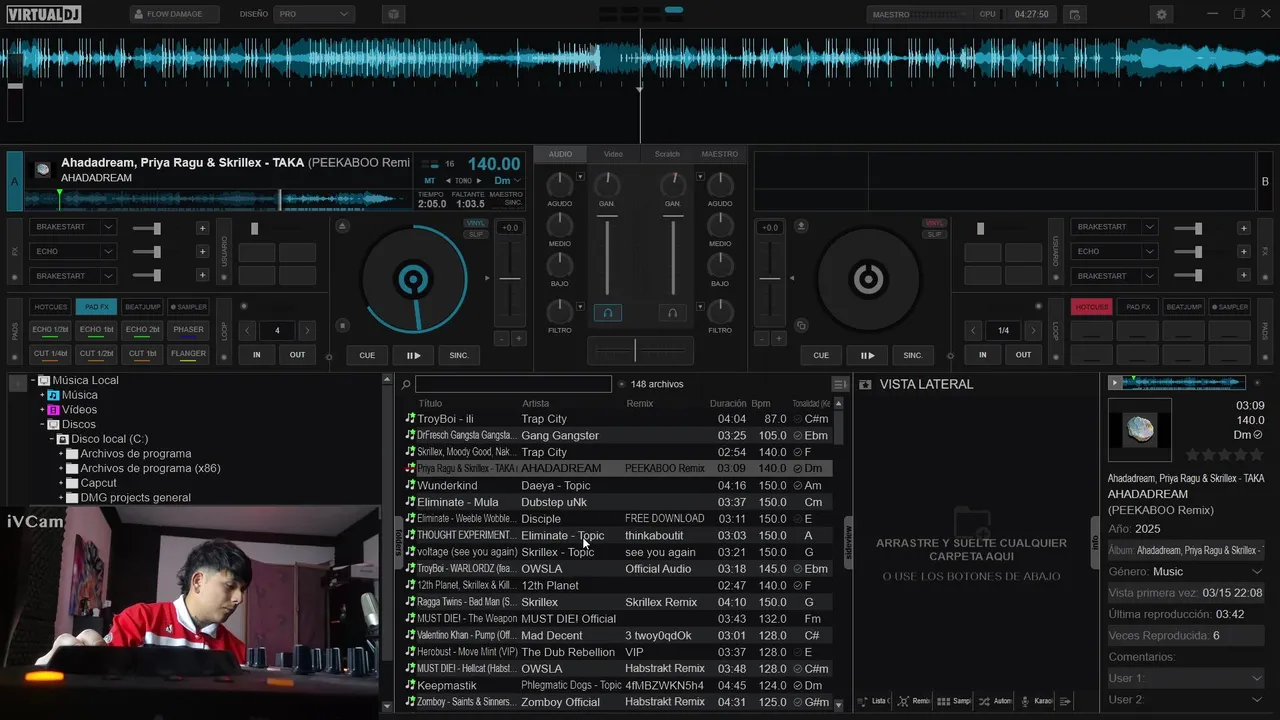Play the prelisten preview in the info panel
Screen dimensions: 1280x720
tap(1115, 383)
